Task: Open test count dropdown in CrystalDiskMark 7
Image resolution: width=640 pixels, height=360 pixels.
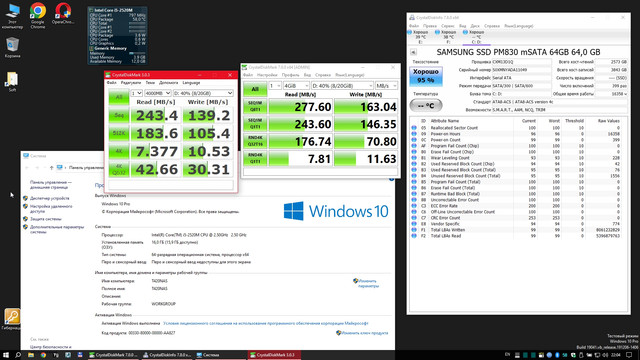Action: click(x=275, y=86)
